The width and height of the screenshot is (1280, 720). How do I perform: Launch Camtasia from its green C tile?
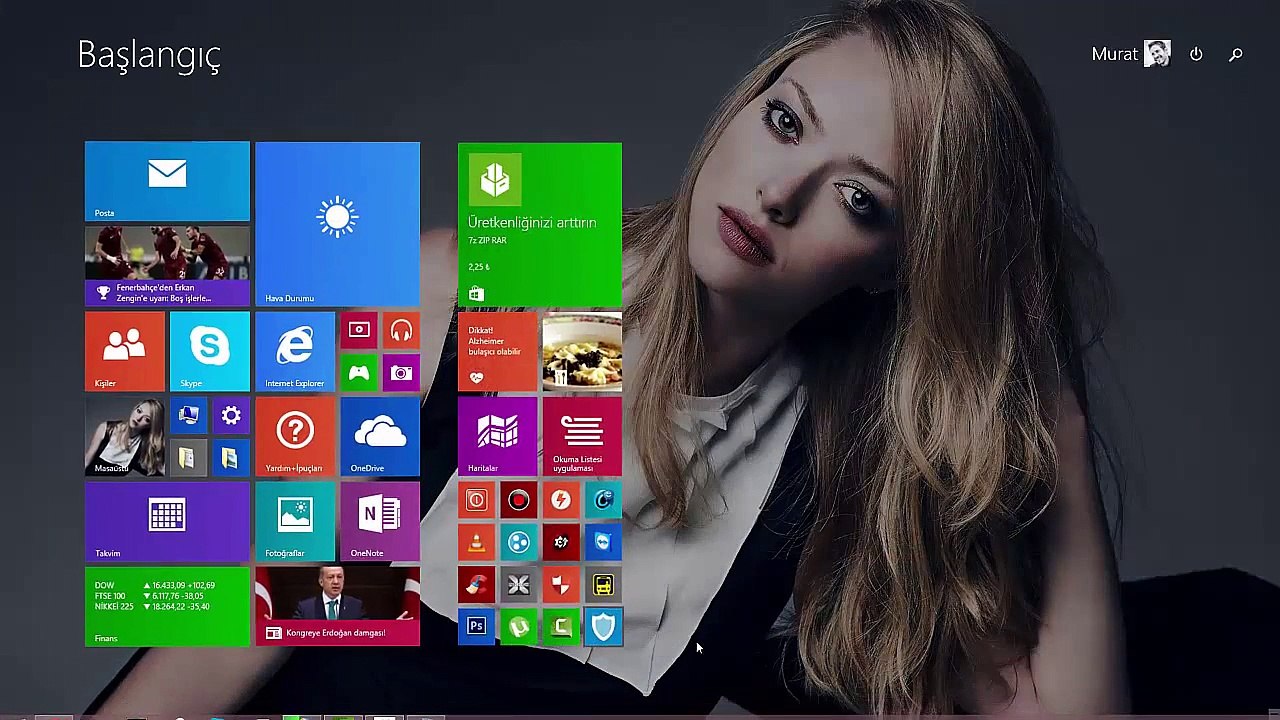pos(561,628)
